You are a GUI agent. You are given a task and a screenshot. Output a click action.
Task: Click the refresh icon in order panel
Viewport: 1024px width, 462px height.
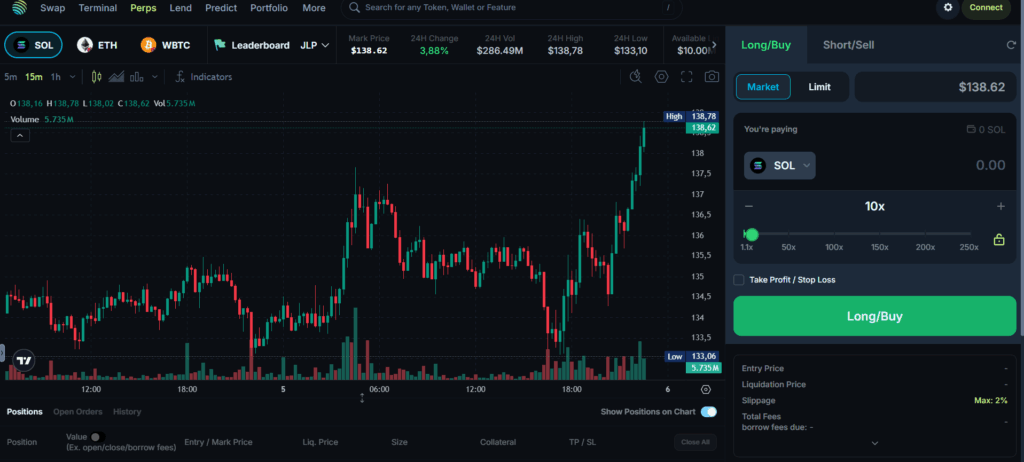click(x=1011, y=45)
